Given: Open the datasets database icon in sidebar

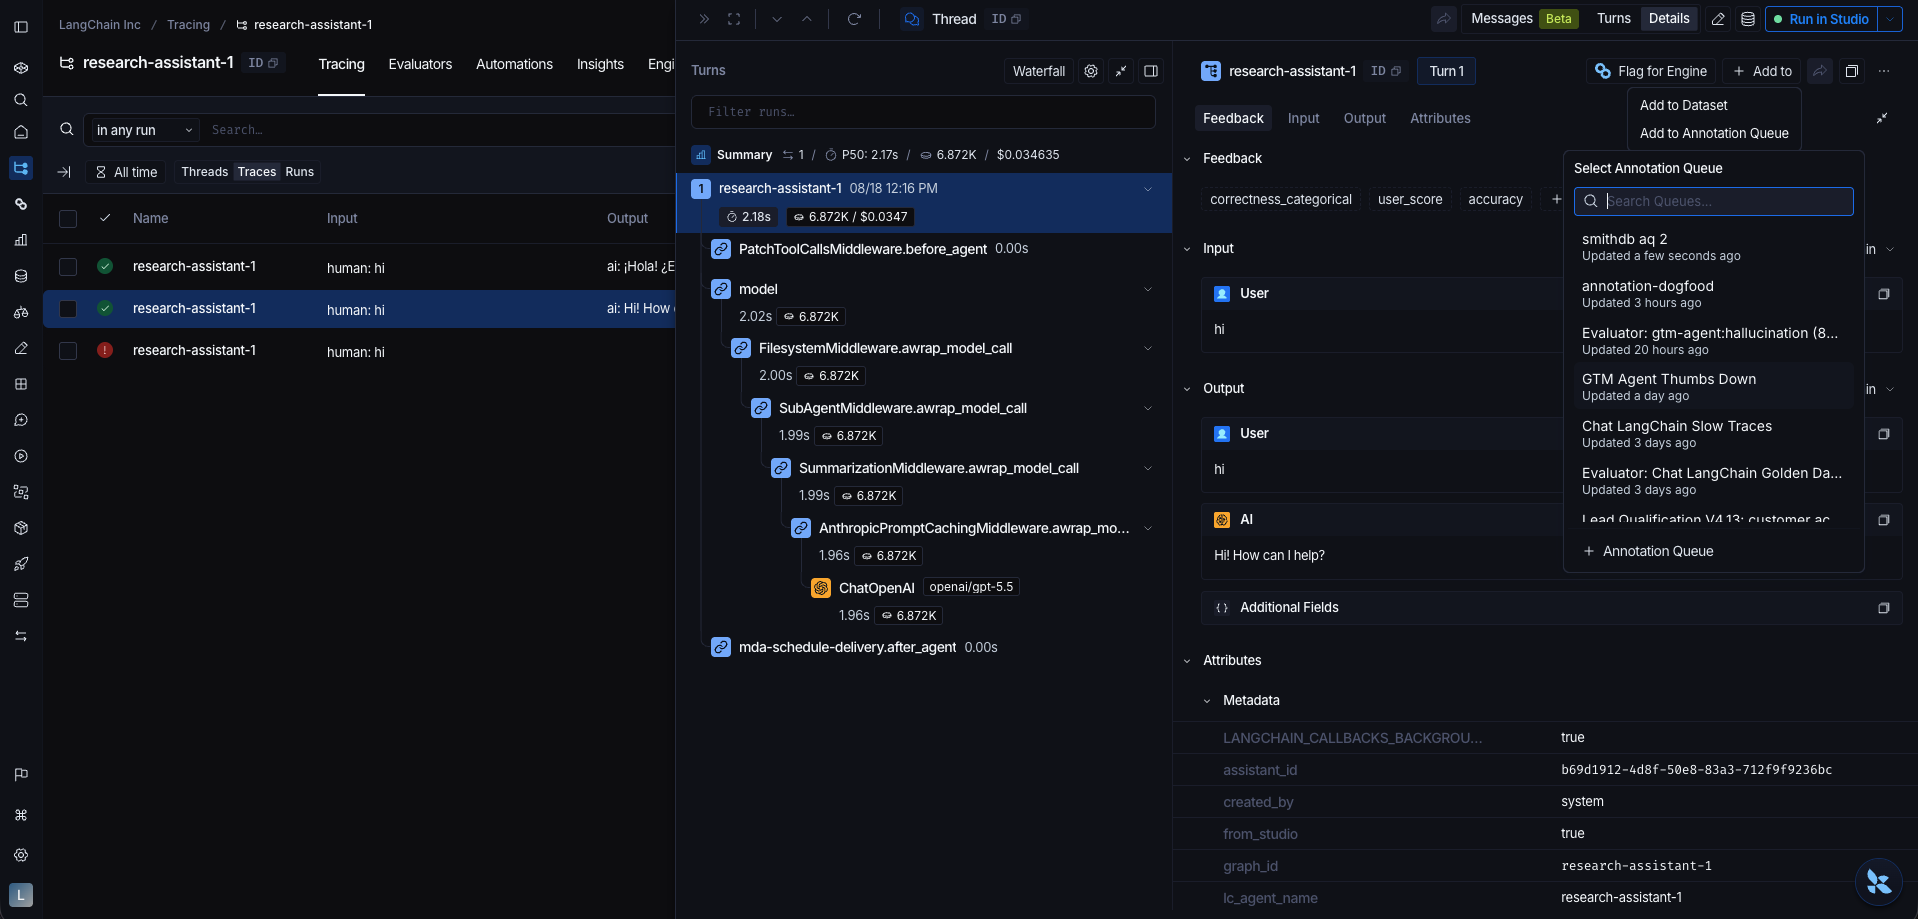Looking at the screenshot, I should point(21,276).
